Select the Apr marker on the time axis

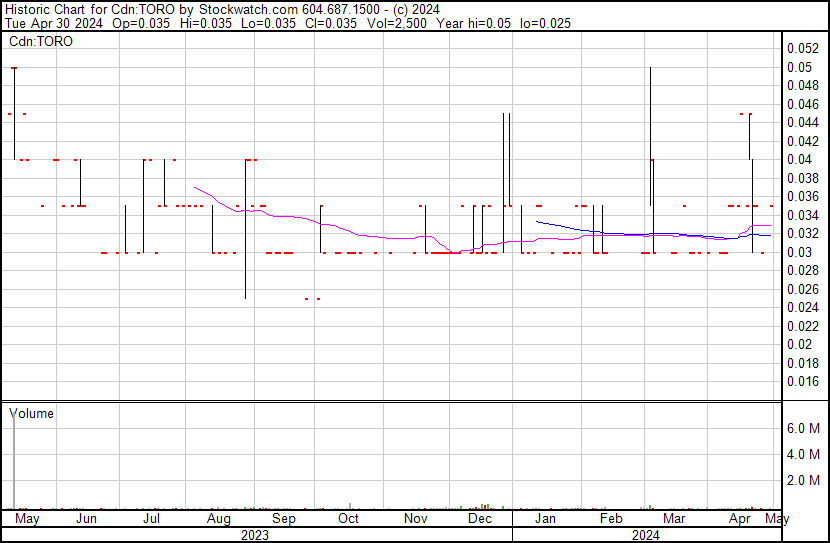tap(740, 519)
